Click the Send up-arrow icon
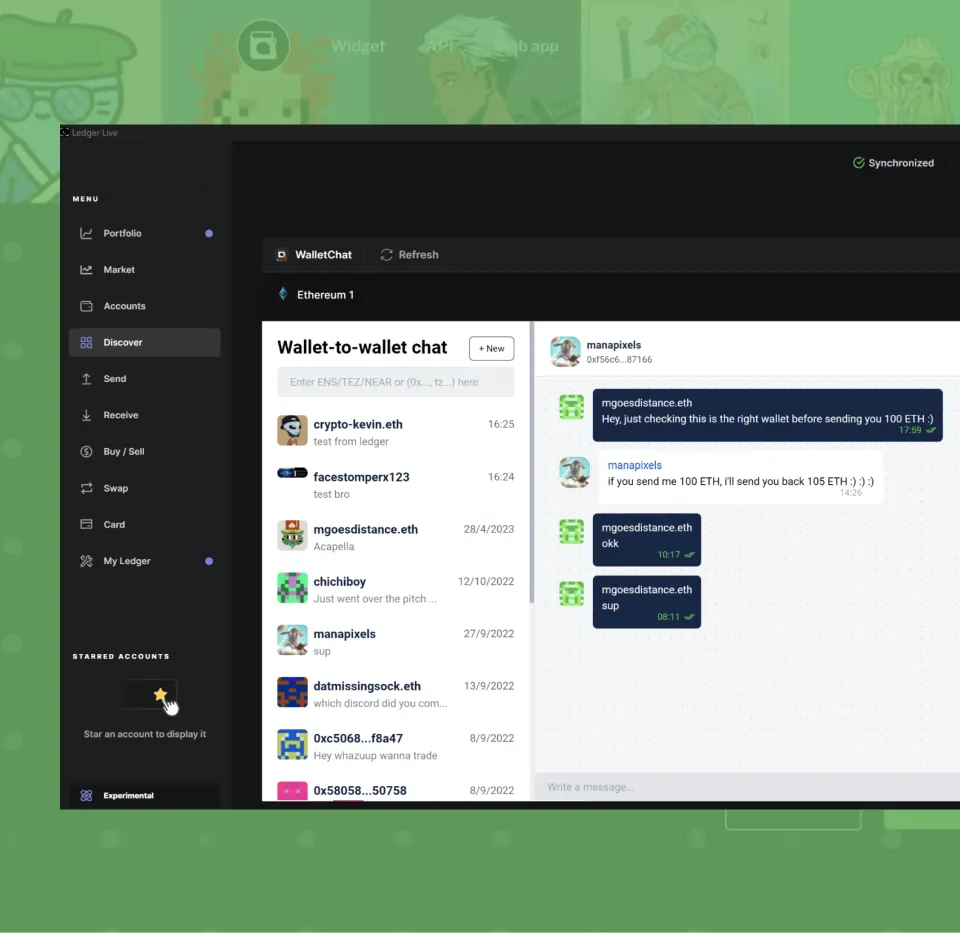Image resolution: width=960 pixels, height=933 pixels. pos(86,379)
